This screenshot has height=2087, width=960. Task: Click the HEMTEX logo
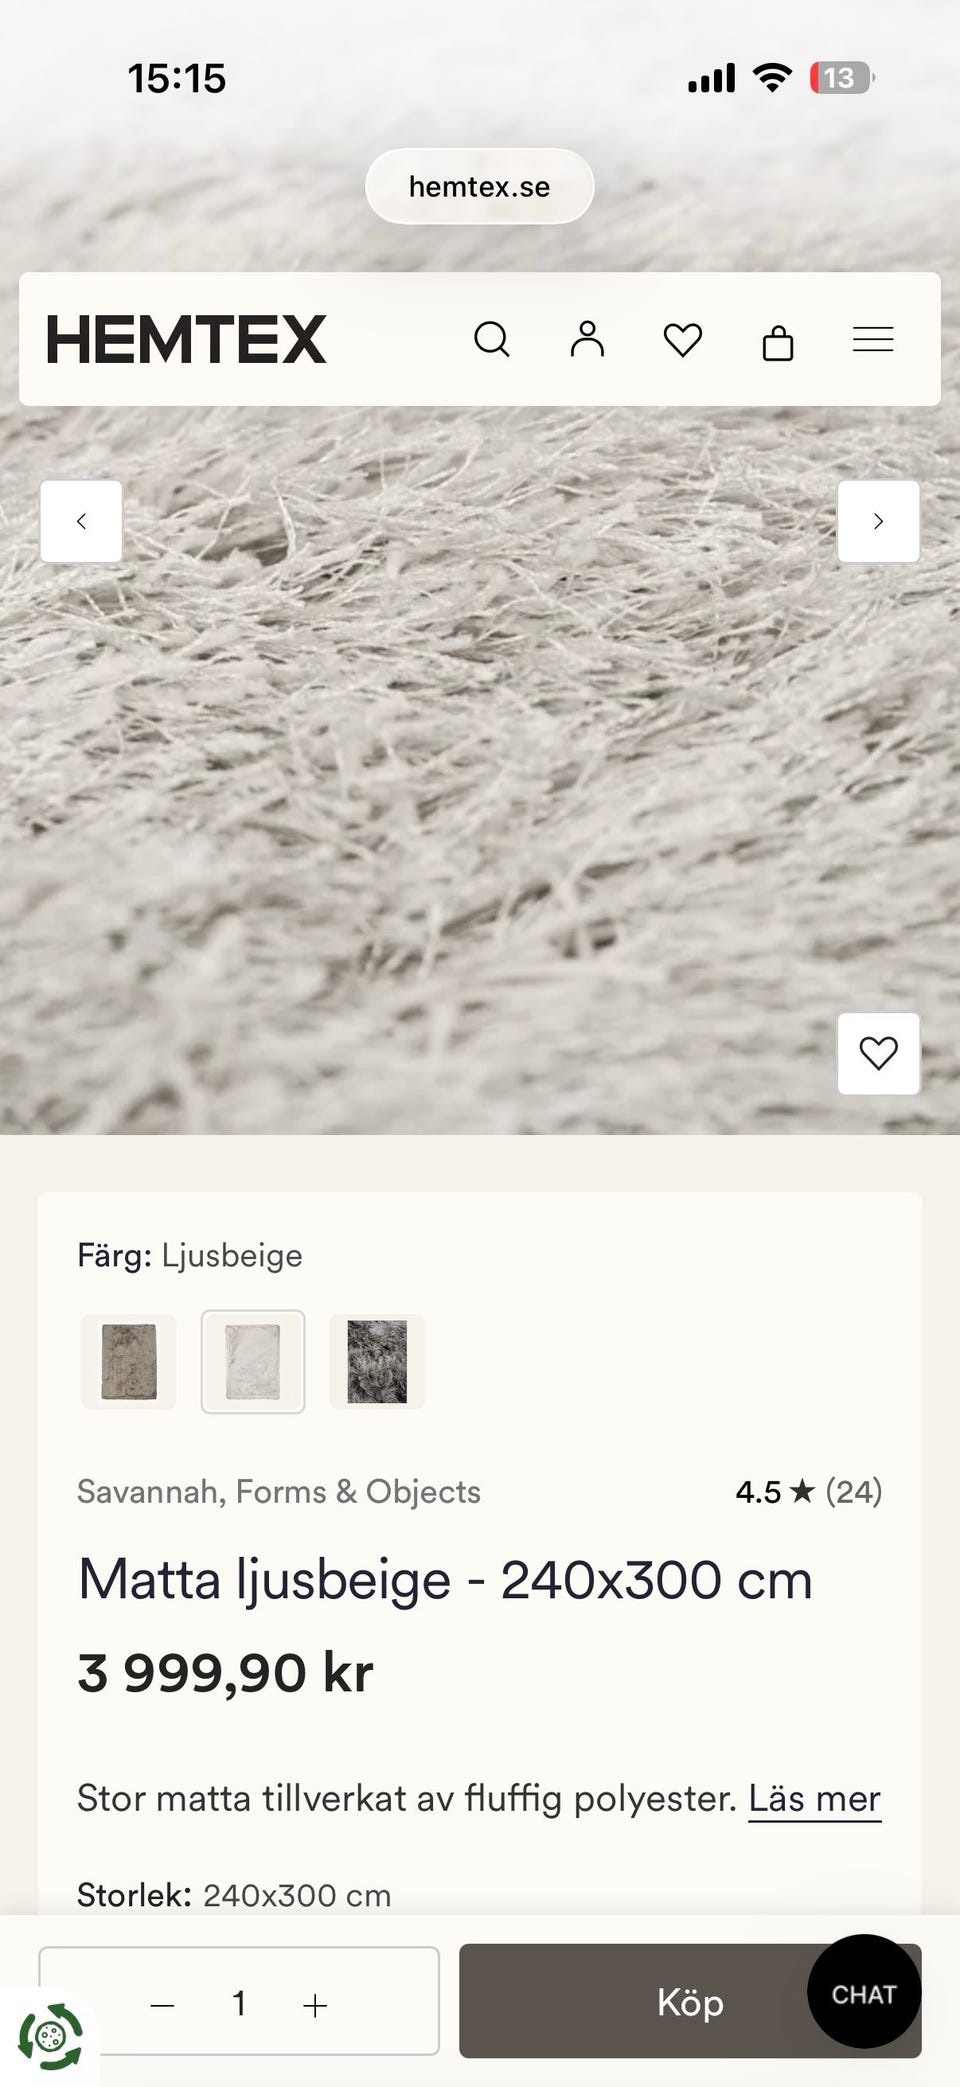pyautogui.click(x=186, y=339)
